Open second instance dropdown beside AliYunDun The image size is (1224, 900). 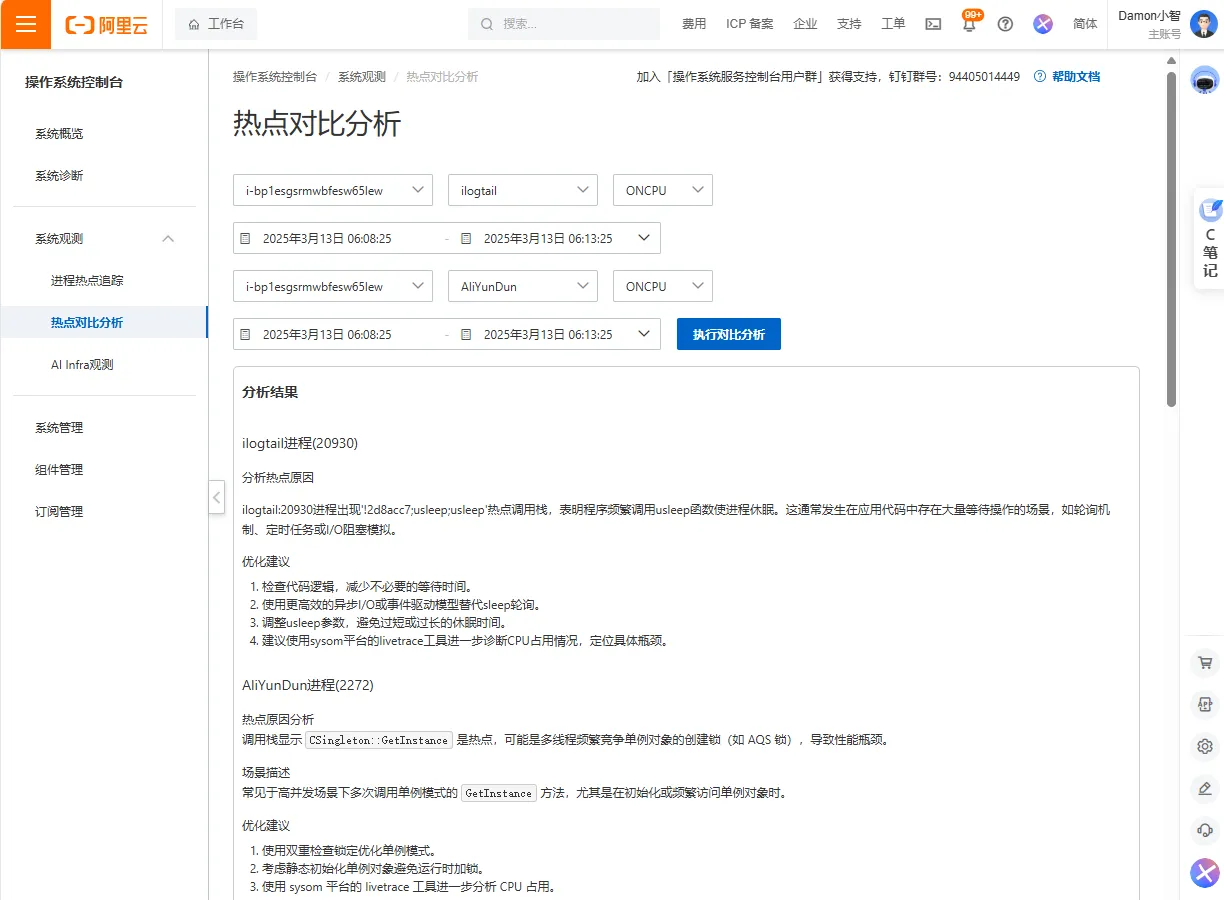click(333, 286)
